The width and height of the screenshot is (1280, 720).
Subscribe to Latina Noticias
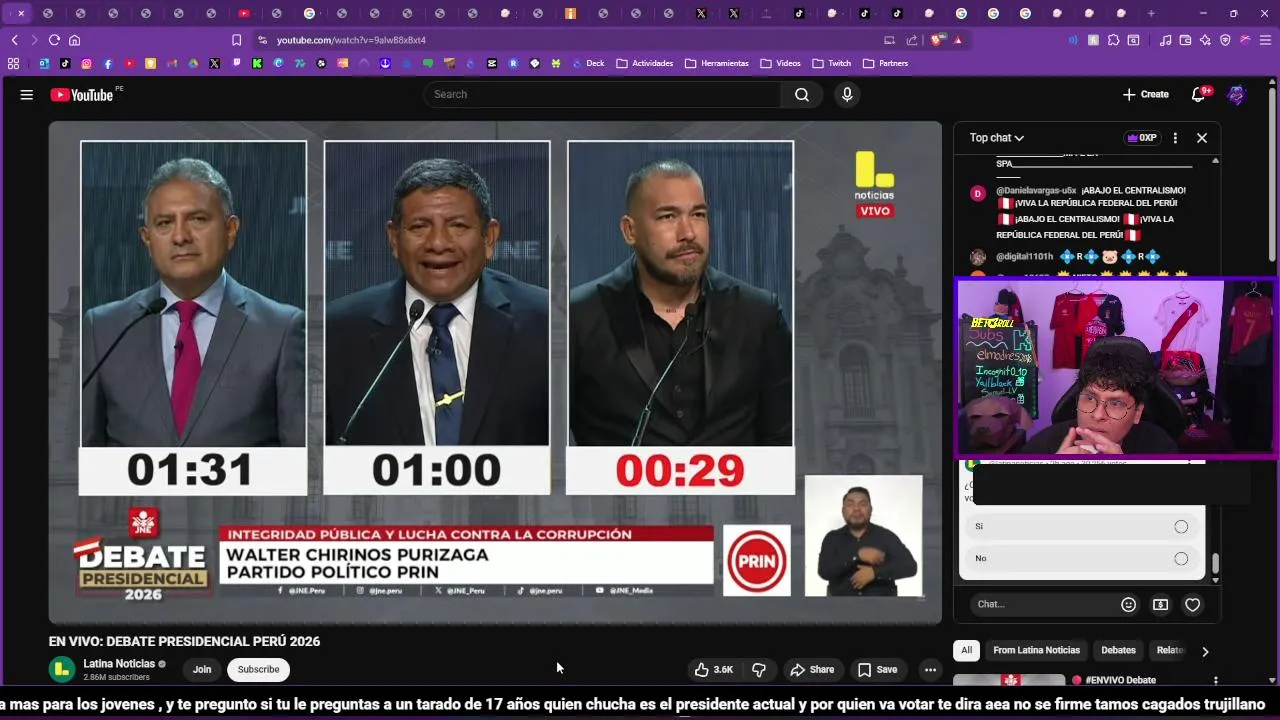(258, 670)
